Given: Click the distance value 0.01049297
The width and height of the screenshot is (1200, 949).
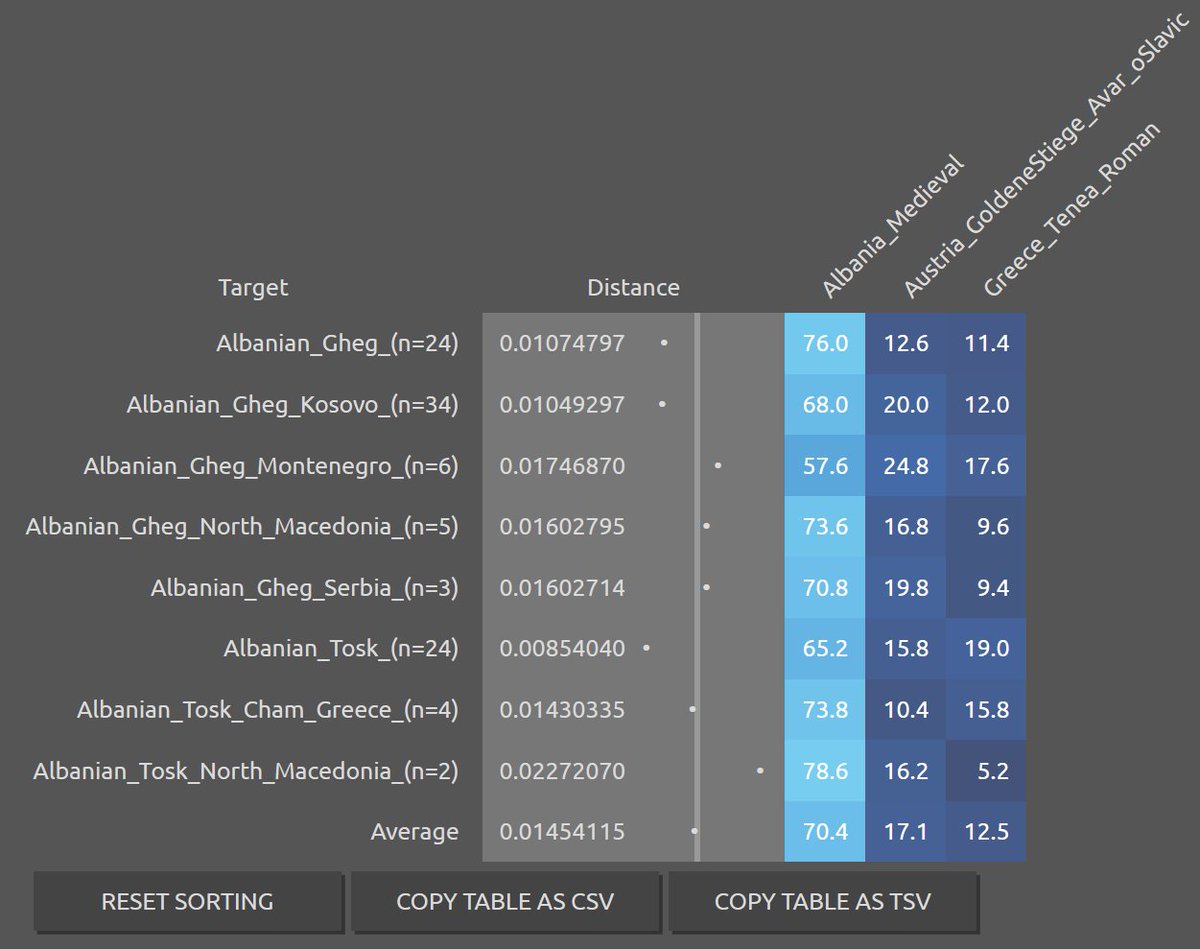Looking at the screenshot, I should coord(562,405).
